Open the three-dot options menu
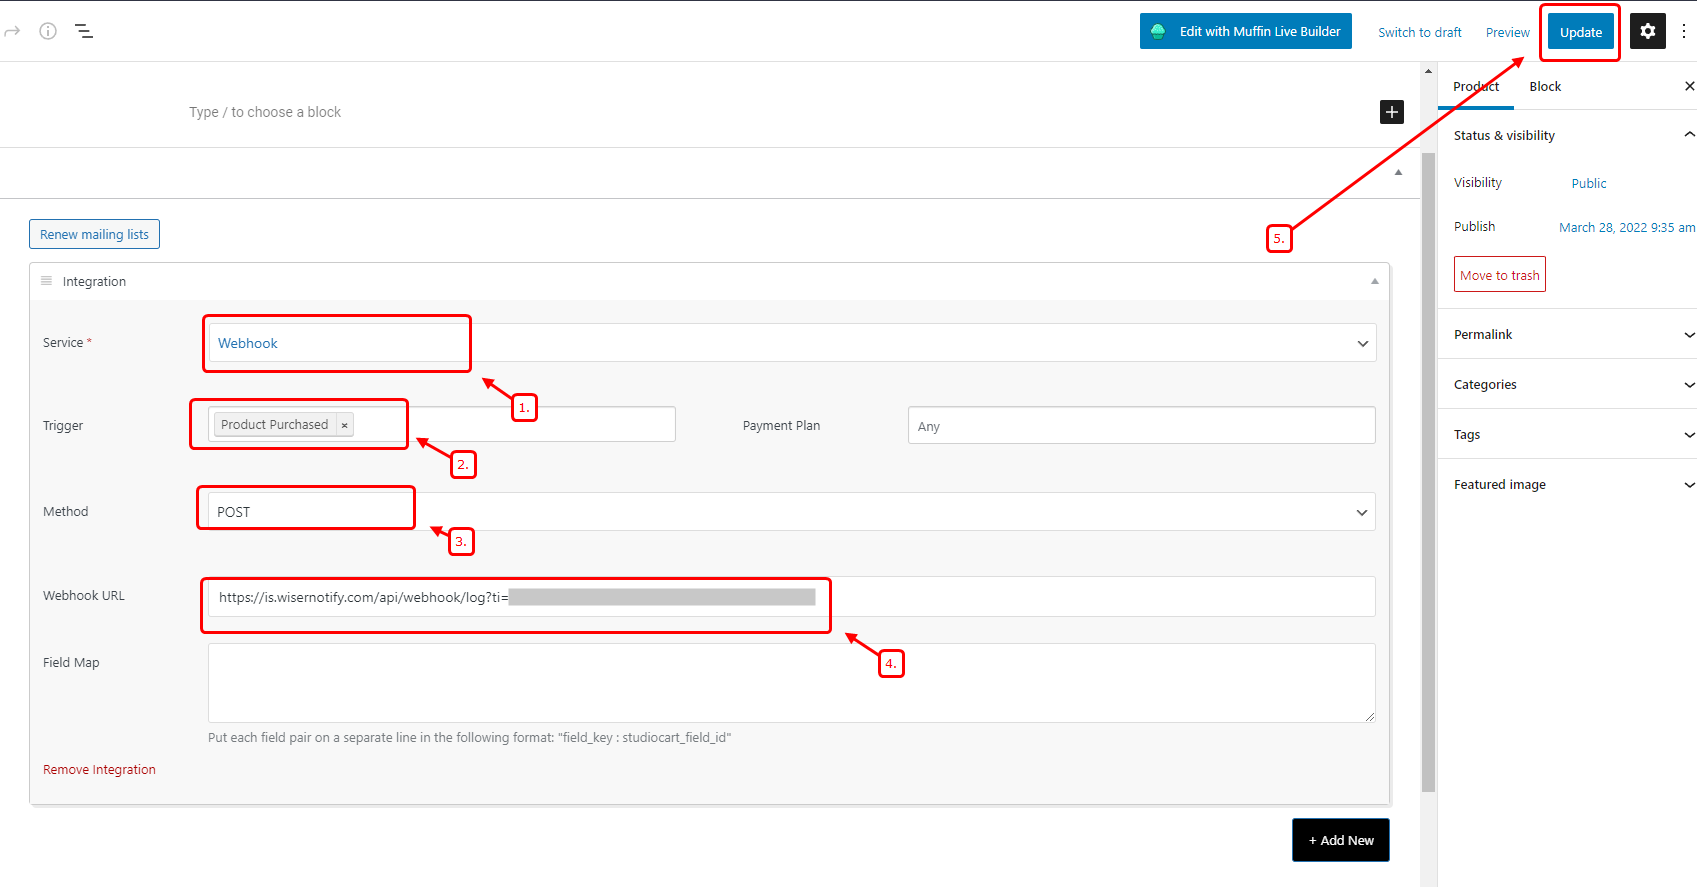The image size is (1697, 887). click(1684, 31)
